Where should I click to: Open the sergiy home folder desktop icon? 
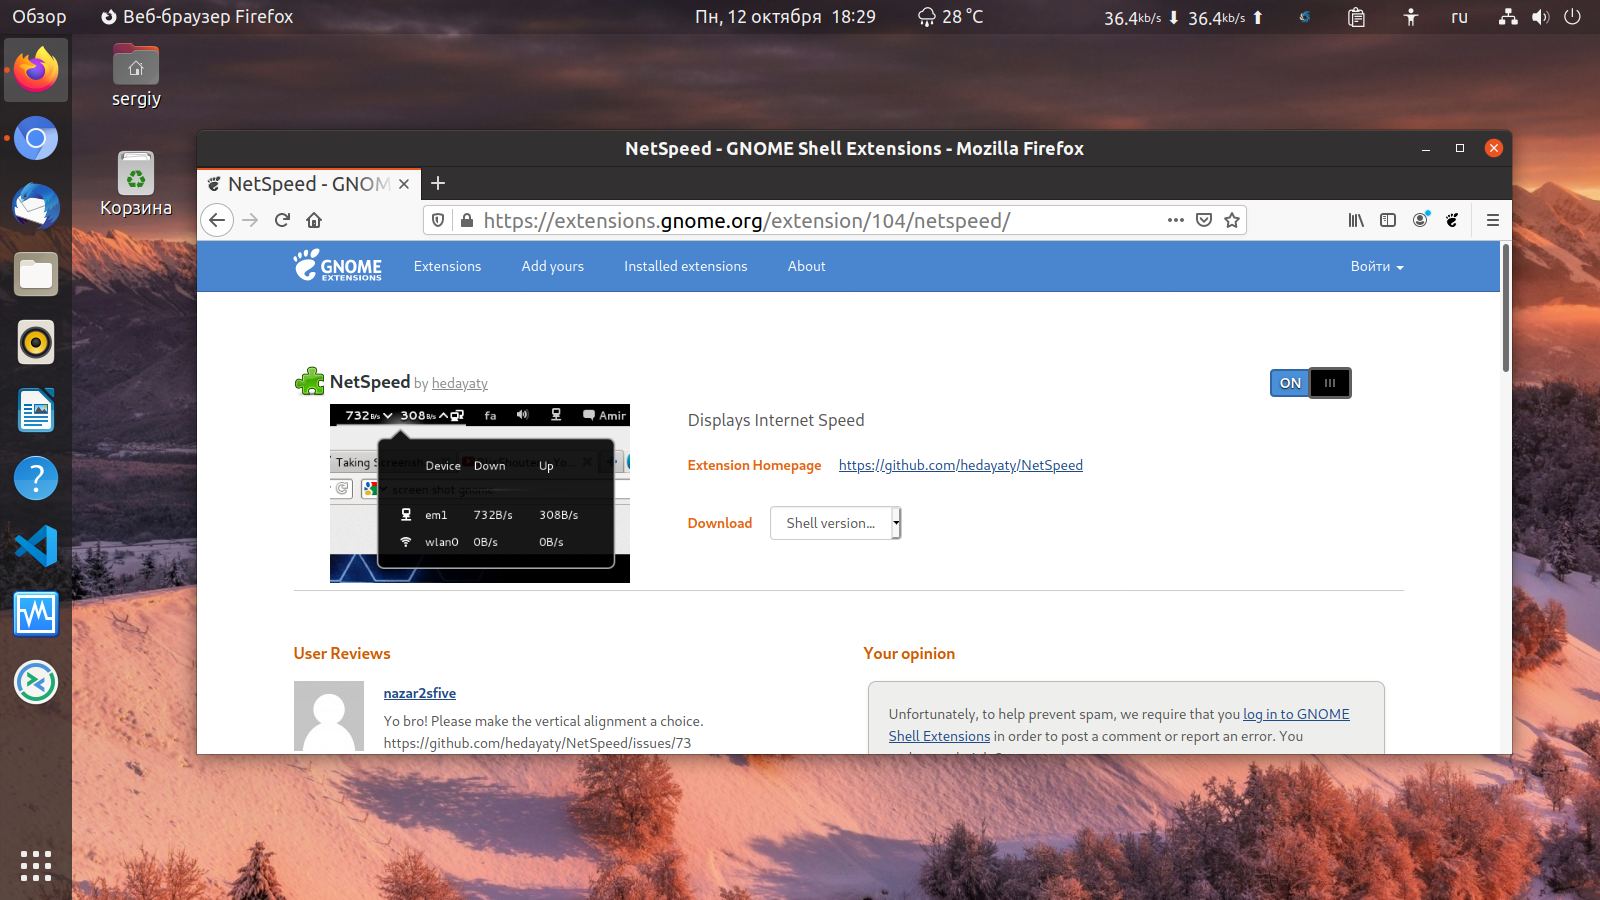point(136,76)
